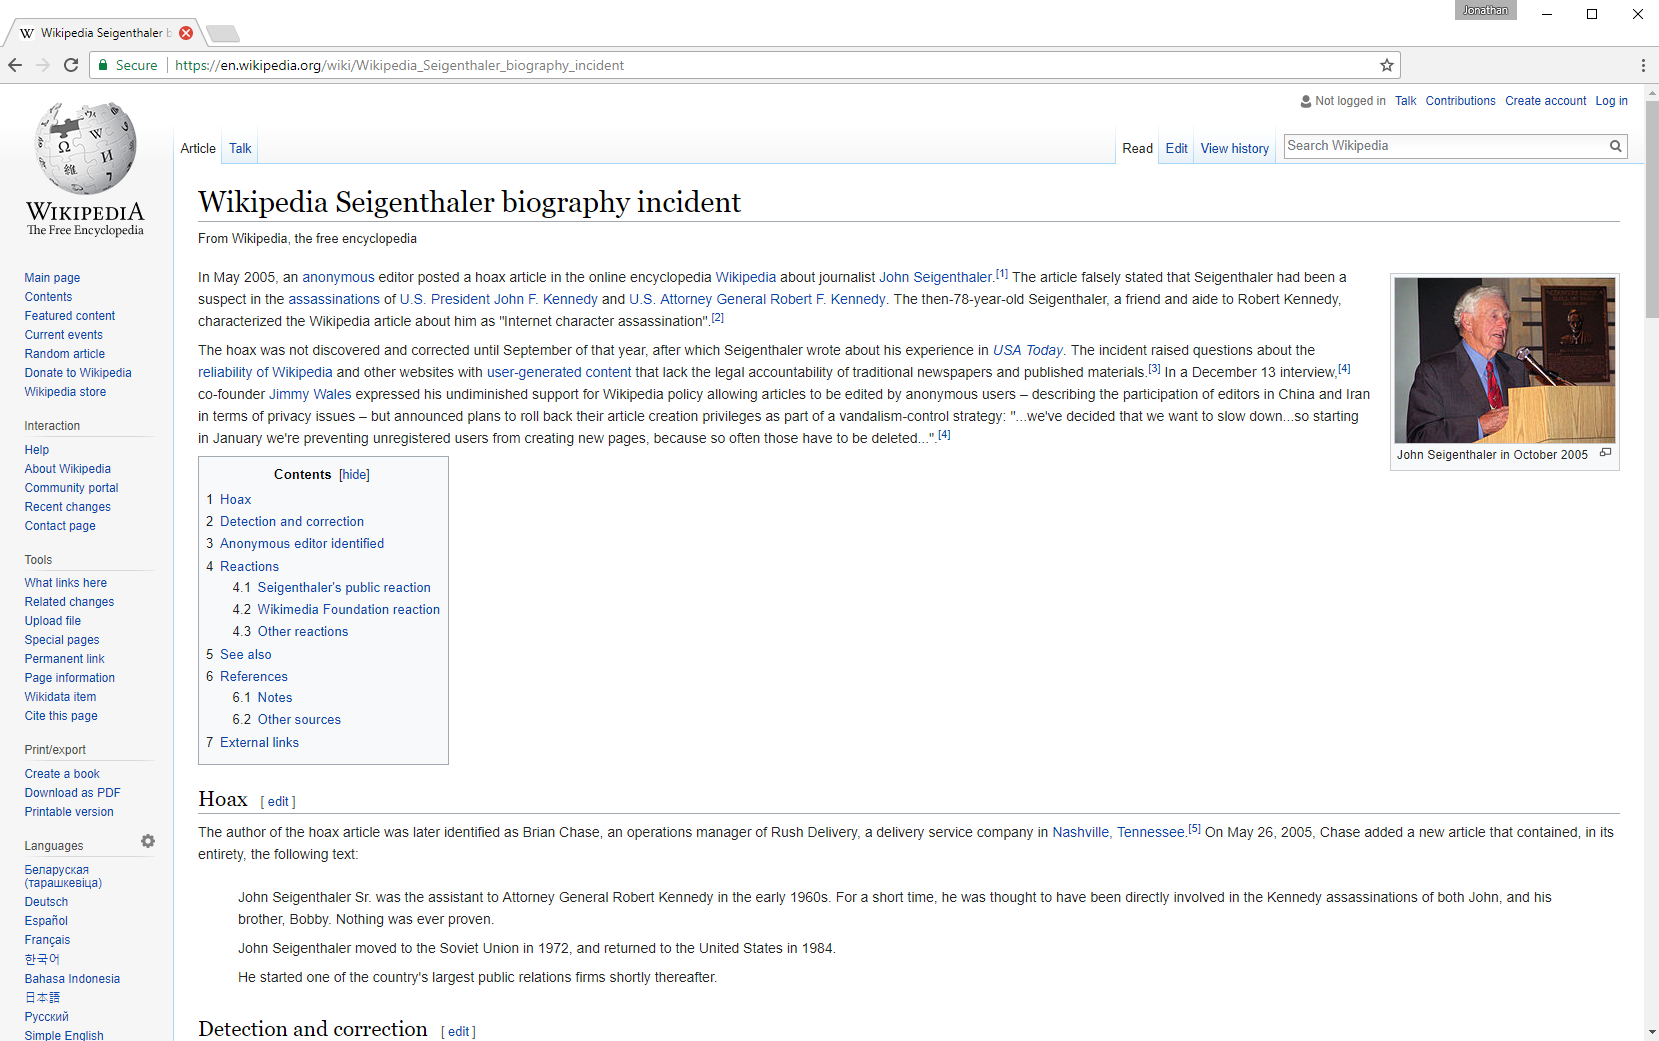Image resolution: width=1659 pixels, height=1041 pixels.
Task: Click the page vertical scrollbar
Action: coord(1651,210)
